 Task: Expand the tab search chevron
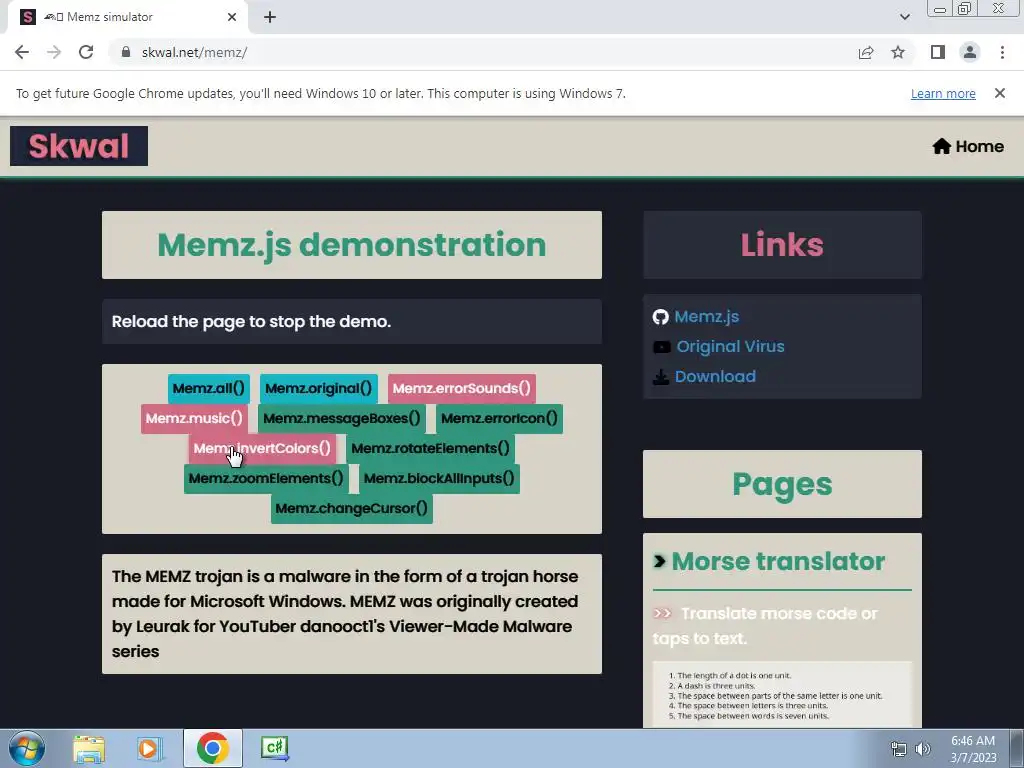click(904, 17)
